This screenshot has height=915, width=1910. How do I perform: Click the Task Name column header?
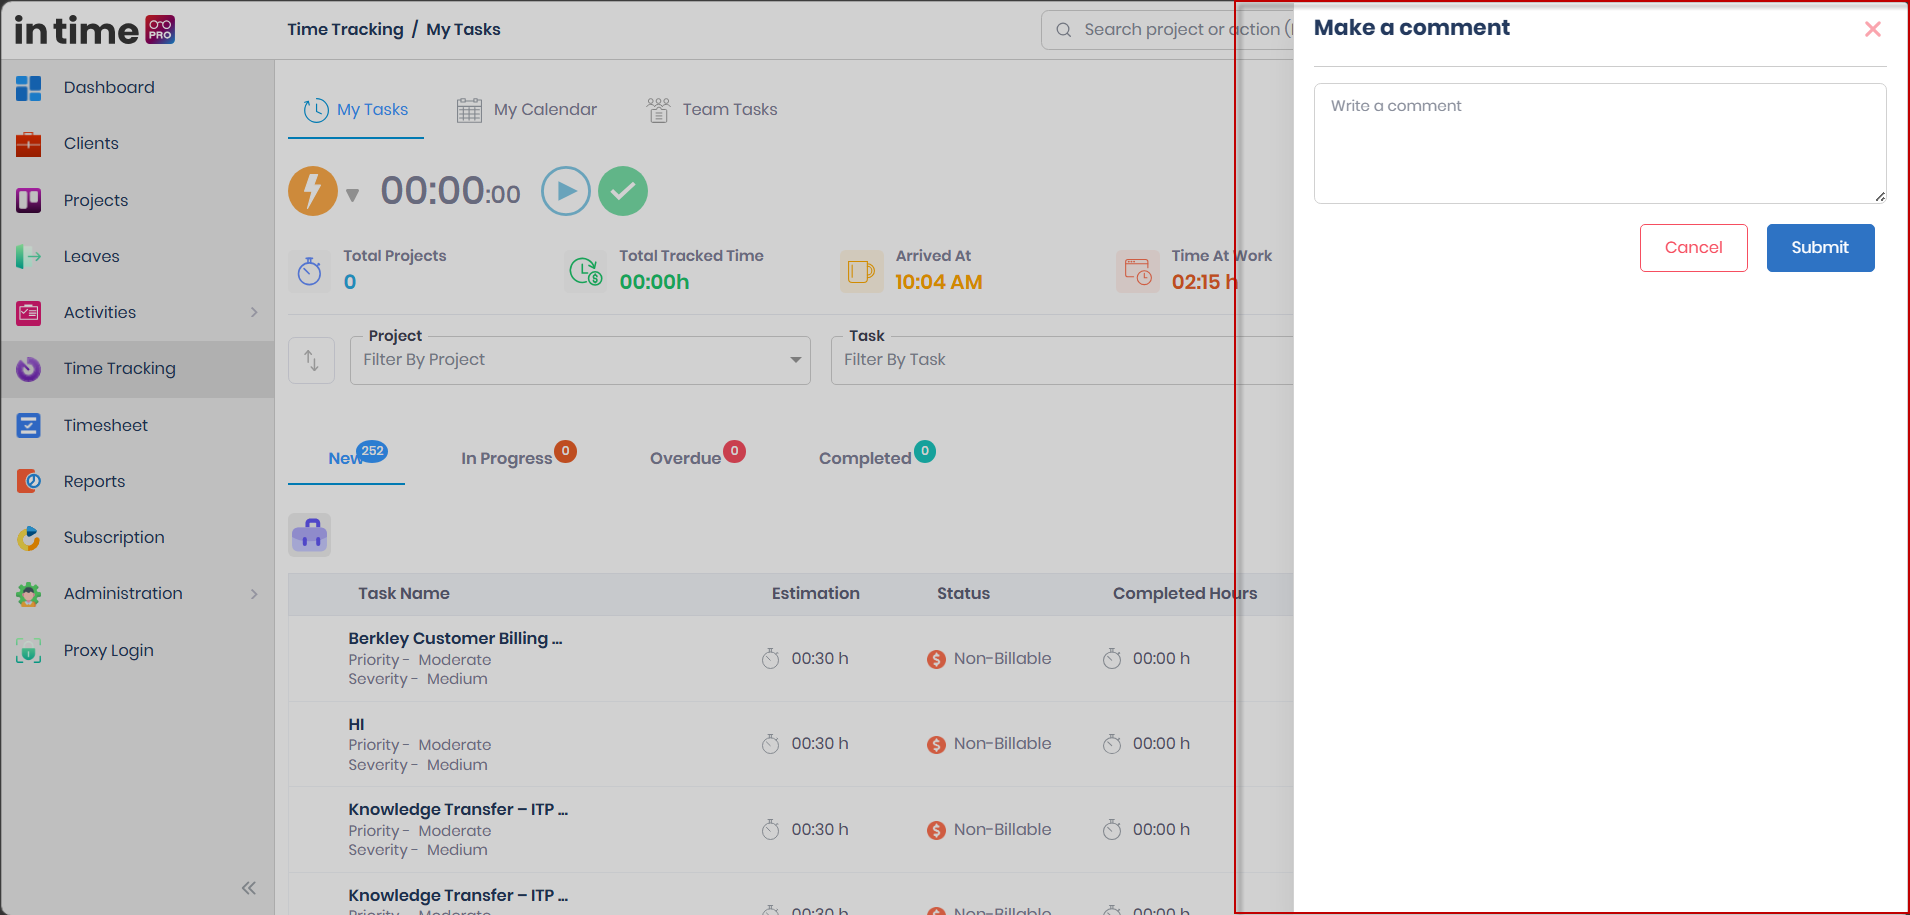coord(404,593)
